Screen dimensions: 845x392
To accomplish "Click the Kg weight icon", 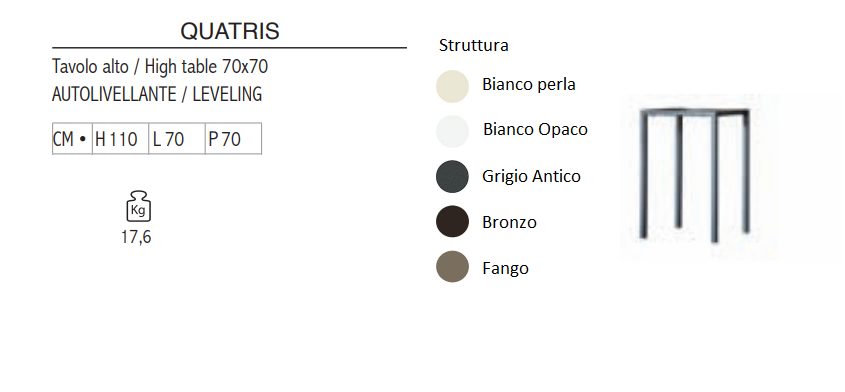I will coord(138,206).
